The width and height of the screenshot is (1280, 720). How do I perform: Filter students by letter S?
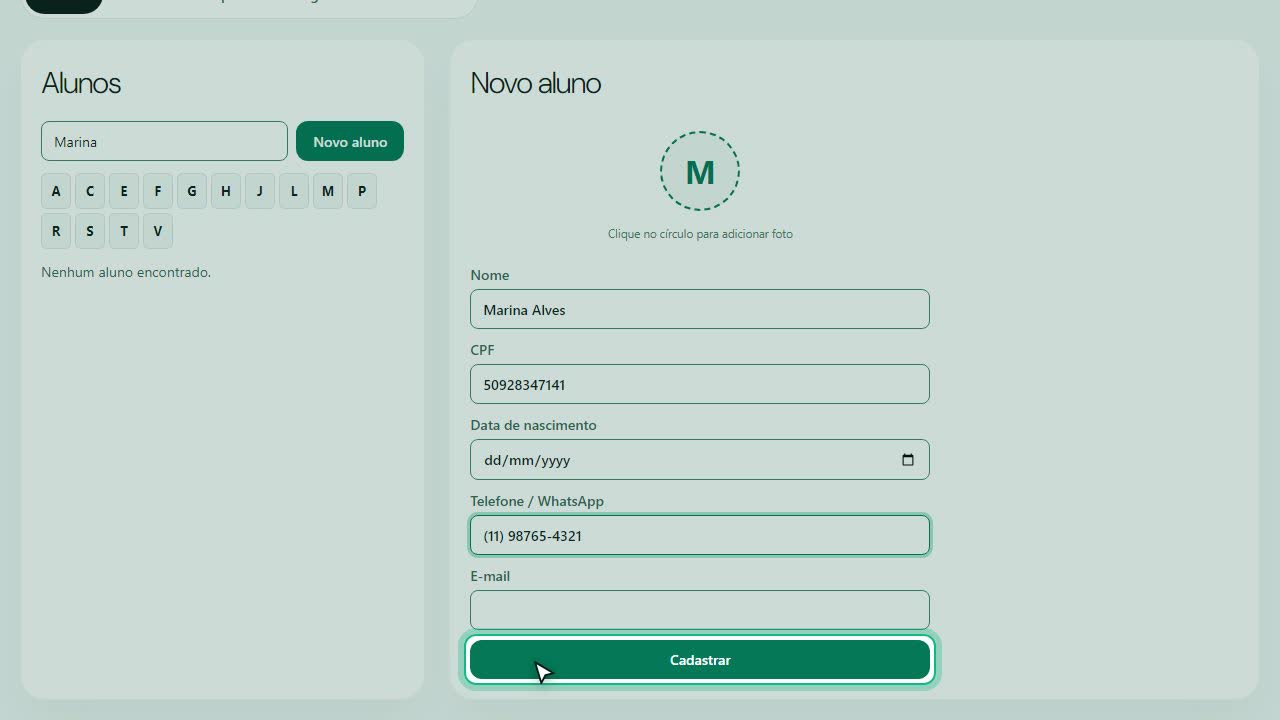[90, 231]
